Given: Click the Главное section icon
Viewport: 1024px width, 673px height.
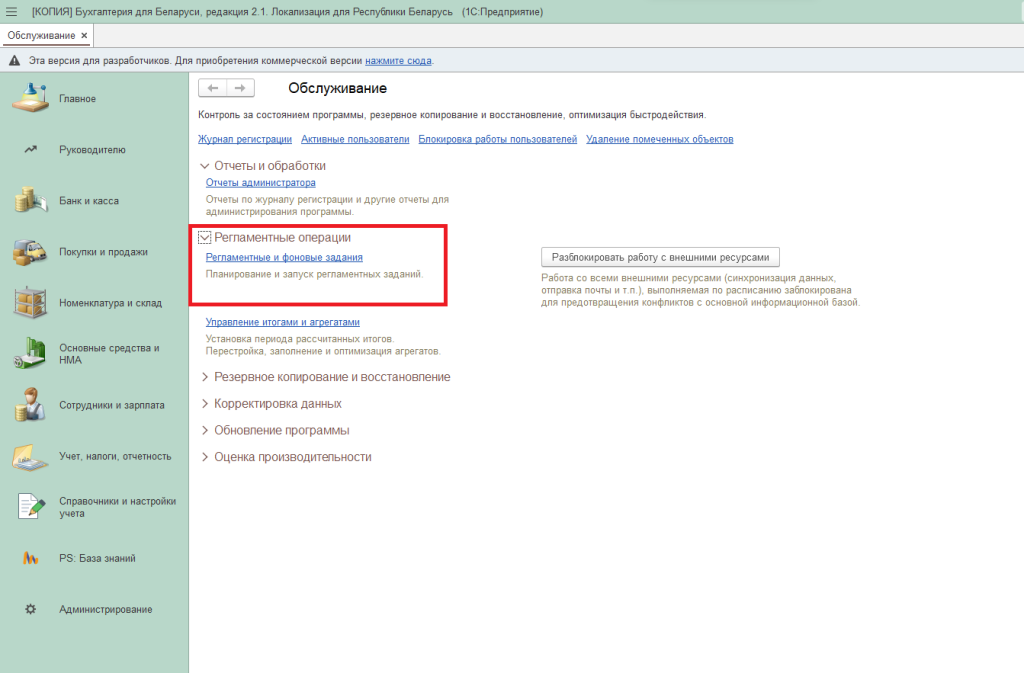Looking at the screenshot, I should pos(31,98).
